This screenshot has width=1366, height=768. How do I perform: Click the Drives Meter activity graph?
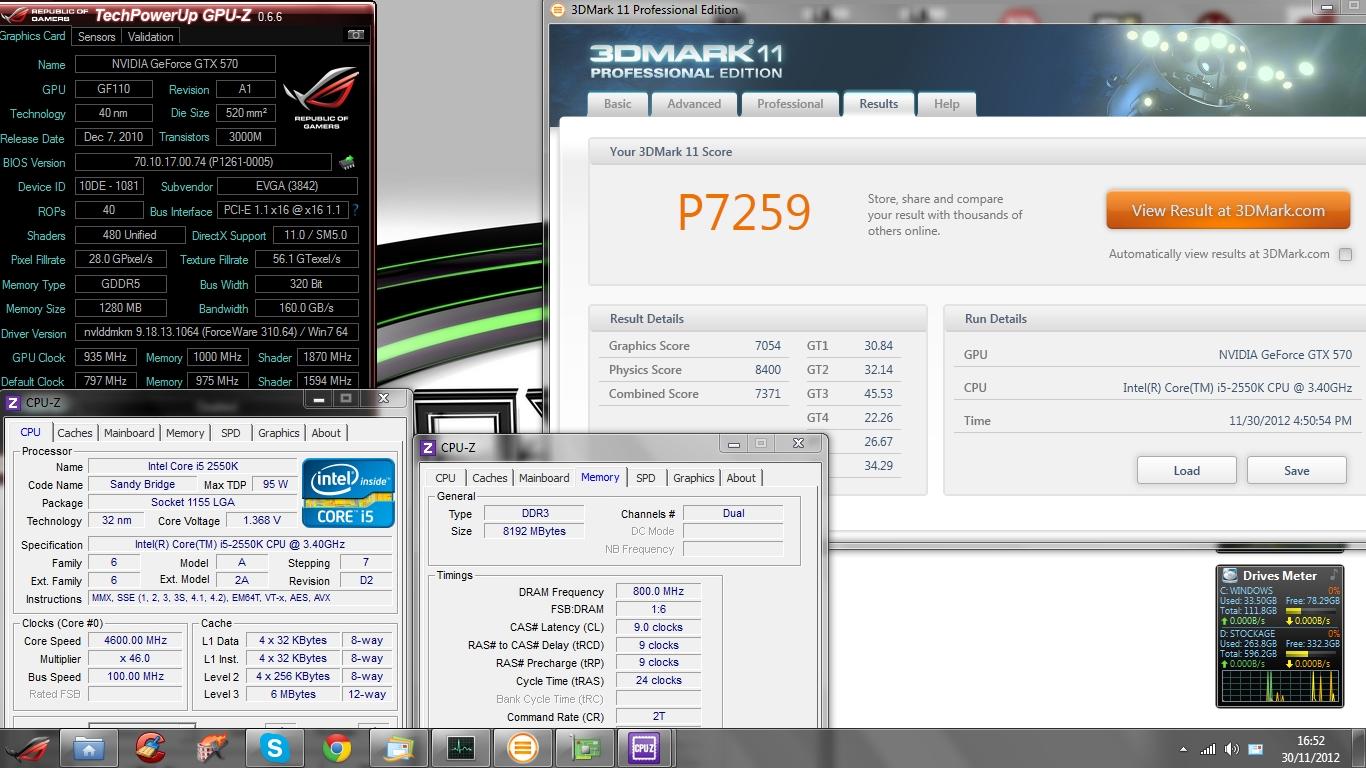(1280, 686)
